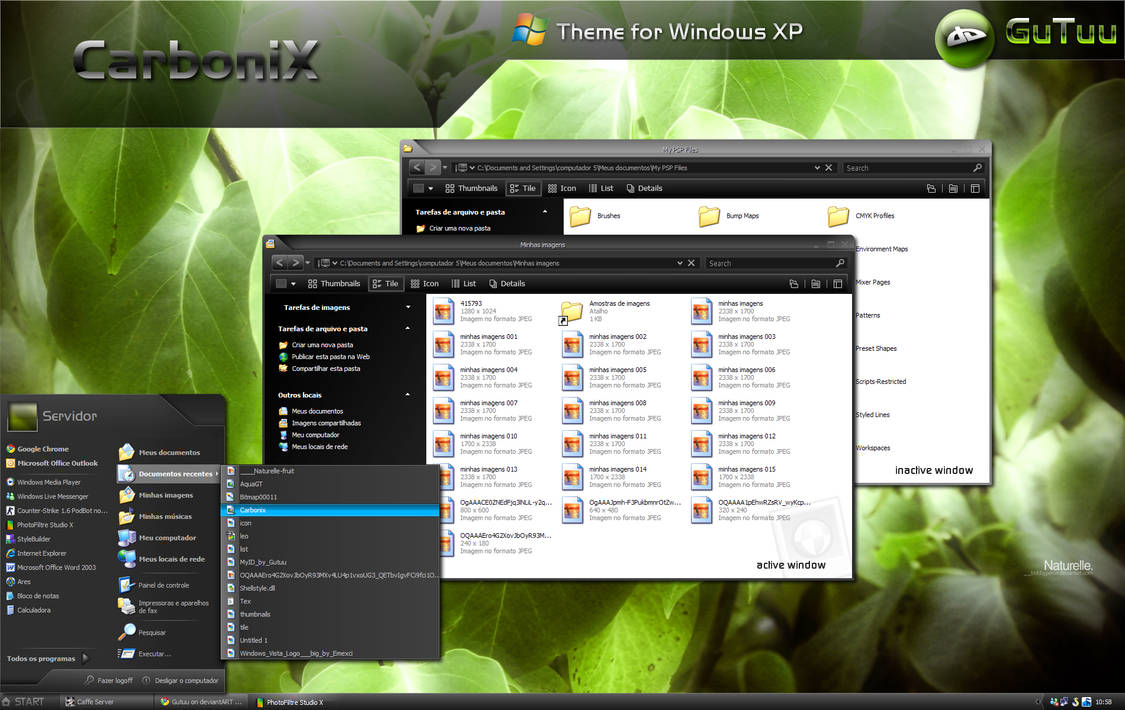The image size is (1125, 710).
Task: Open MyID_by_Gutuu recent document
Action: pyautogui.click(x=331, y=562)
